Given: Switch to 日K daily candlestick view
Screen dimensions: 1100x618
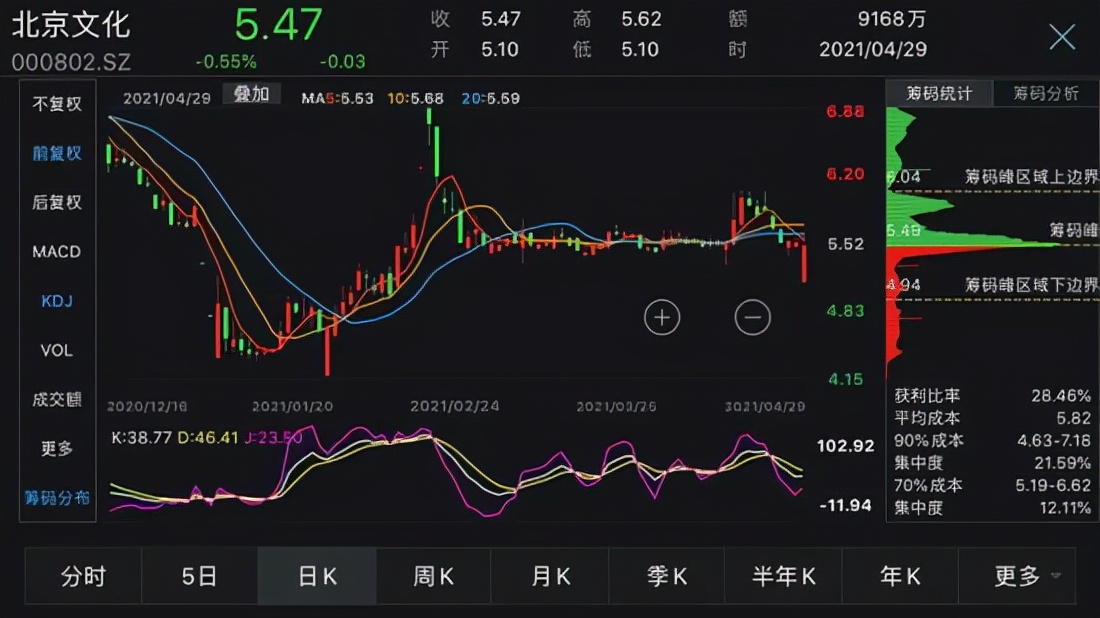Looking at the screenshot, I should (317, 576).
